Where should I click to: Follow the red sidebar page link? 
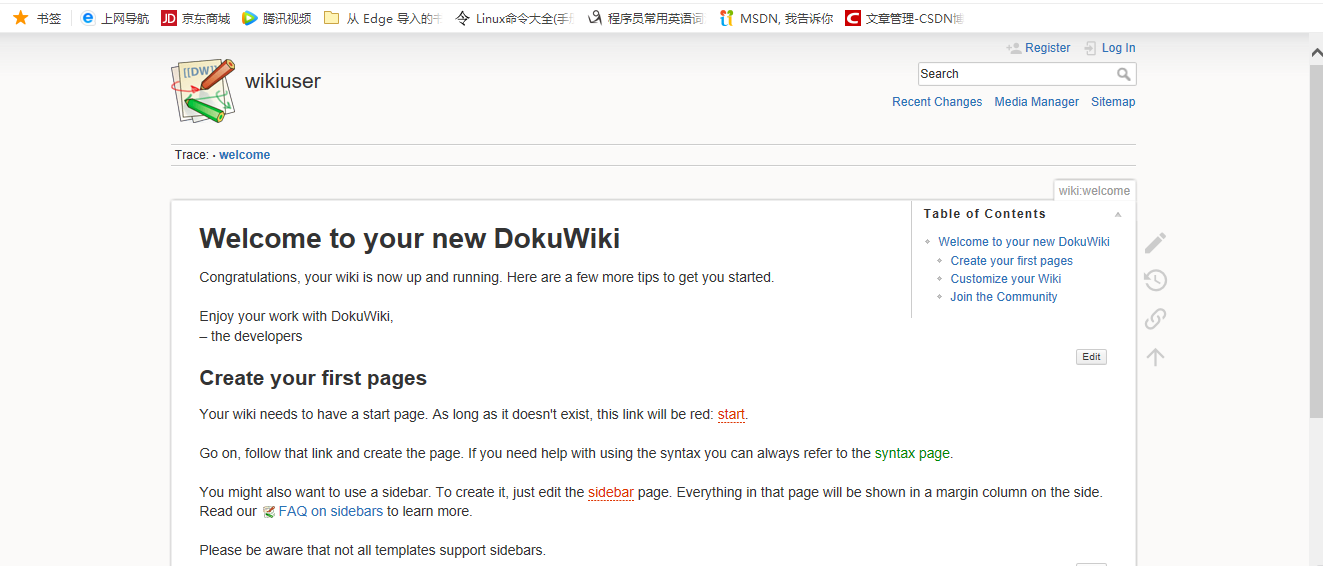611,492
